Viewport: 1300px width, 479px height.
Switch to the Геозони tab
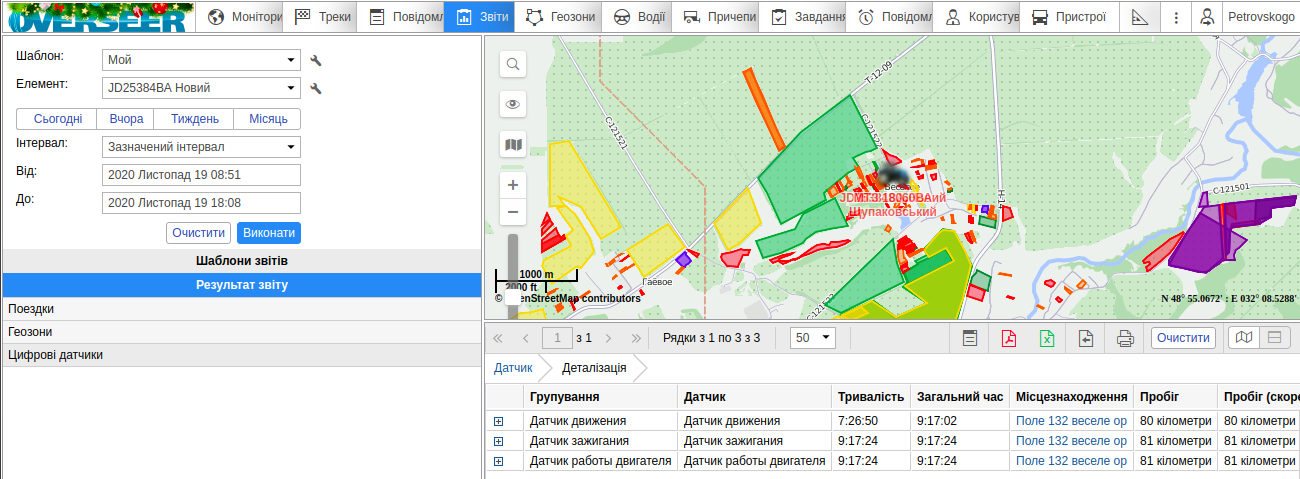pos(560,17)
